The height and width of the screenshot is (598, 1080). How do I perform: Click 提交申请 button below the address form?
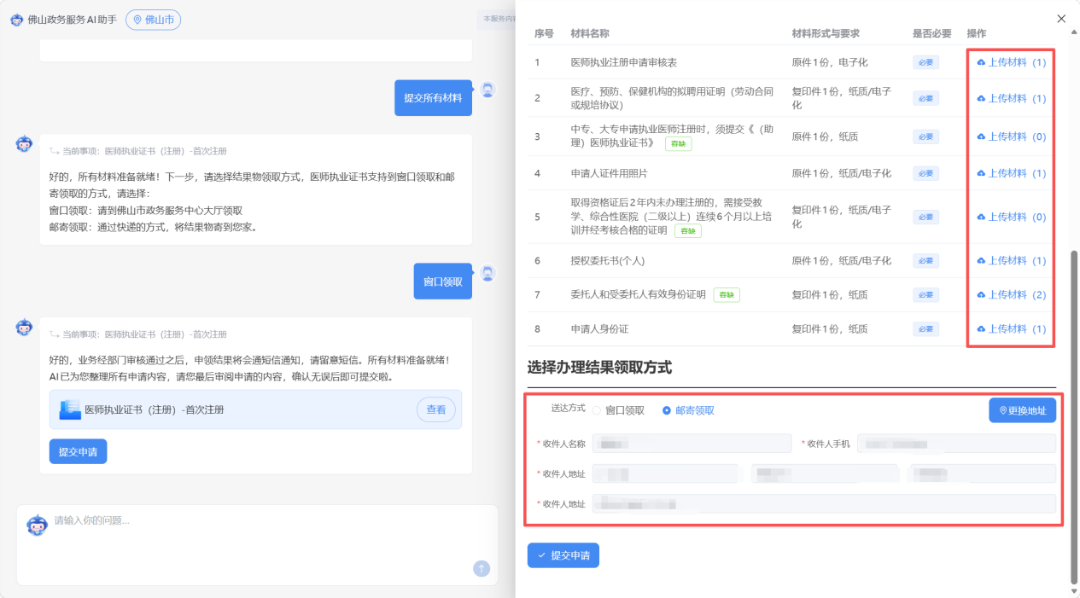(563, 555)
